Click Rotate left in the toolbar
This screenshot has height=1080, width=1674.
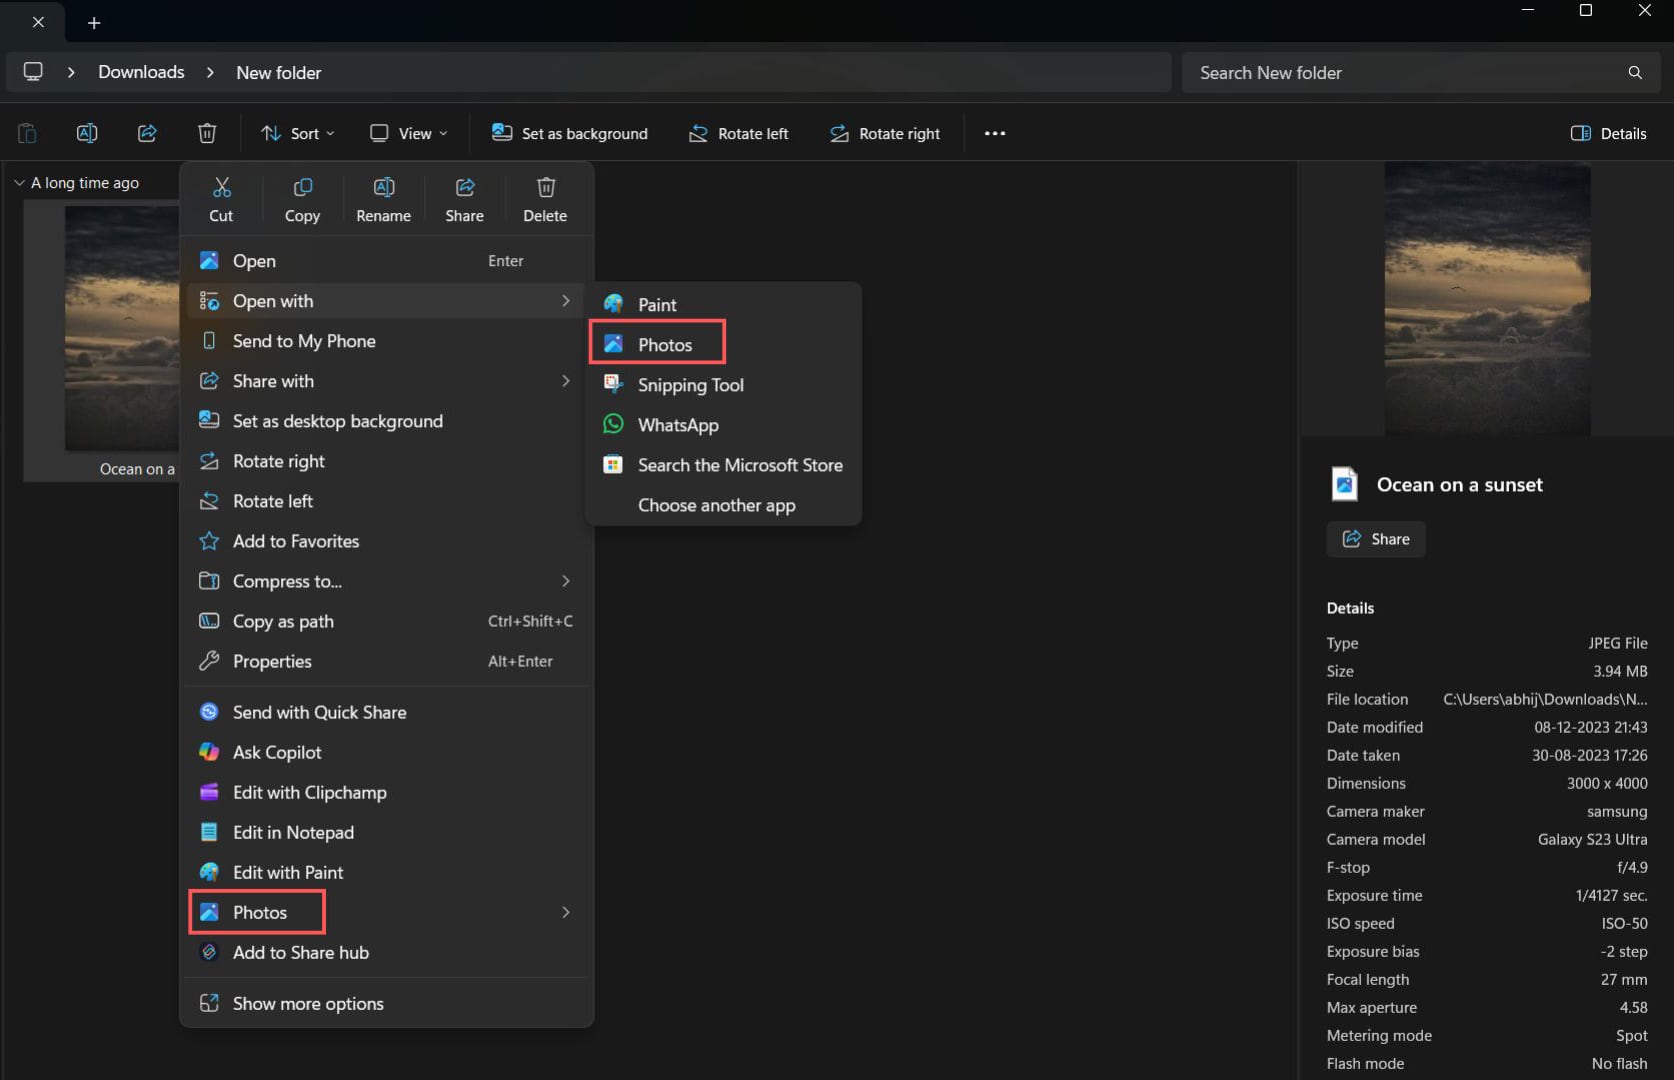coord(739,133)
